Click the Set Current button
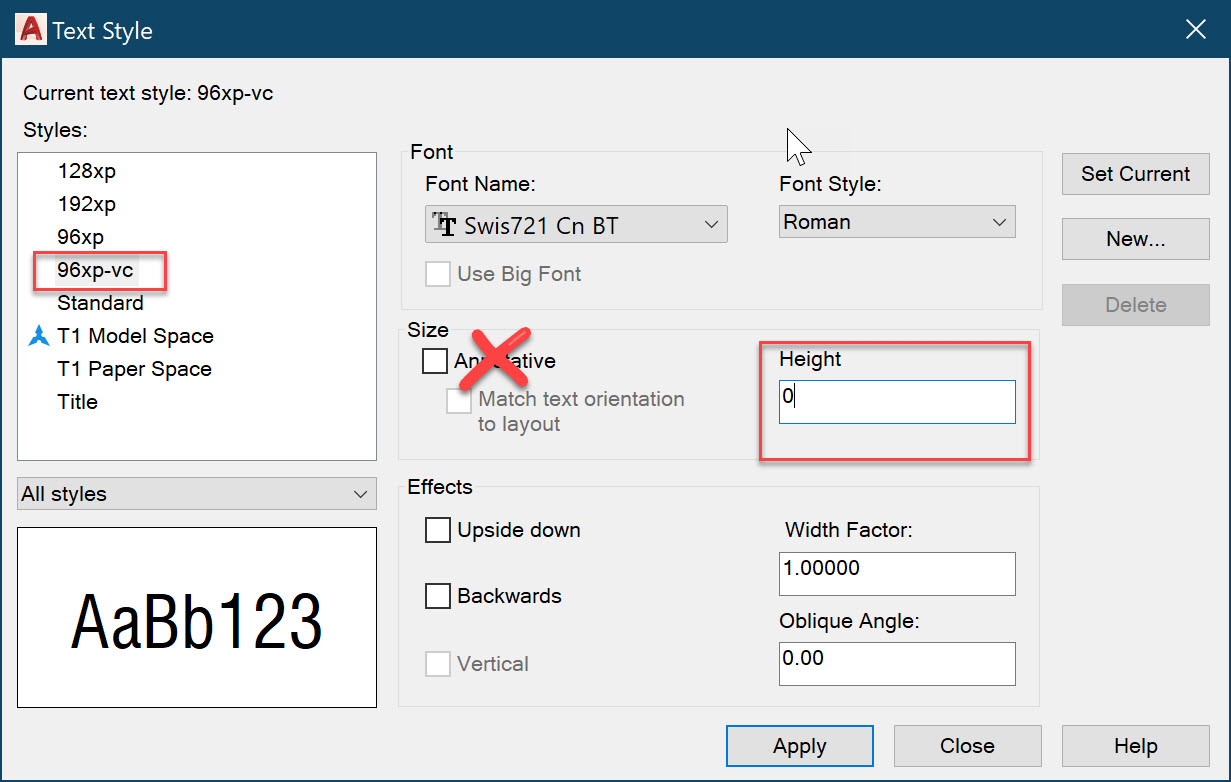Screen dimensions: 1231x782 pyautogui.click(x=1135, y=174)
